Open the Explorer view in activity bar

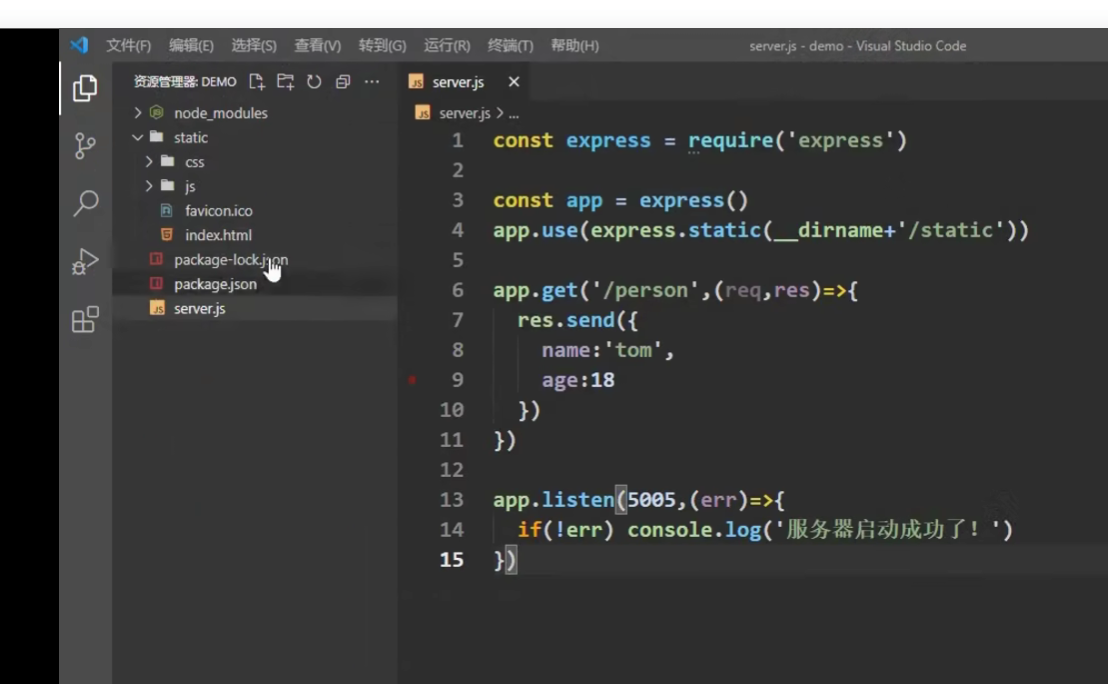pos(85,88)
